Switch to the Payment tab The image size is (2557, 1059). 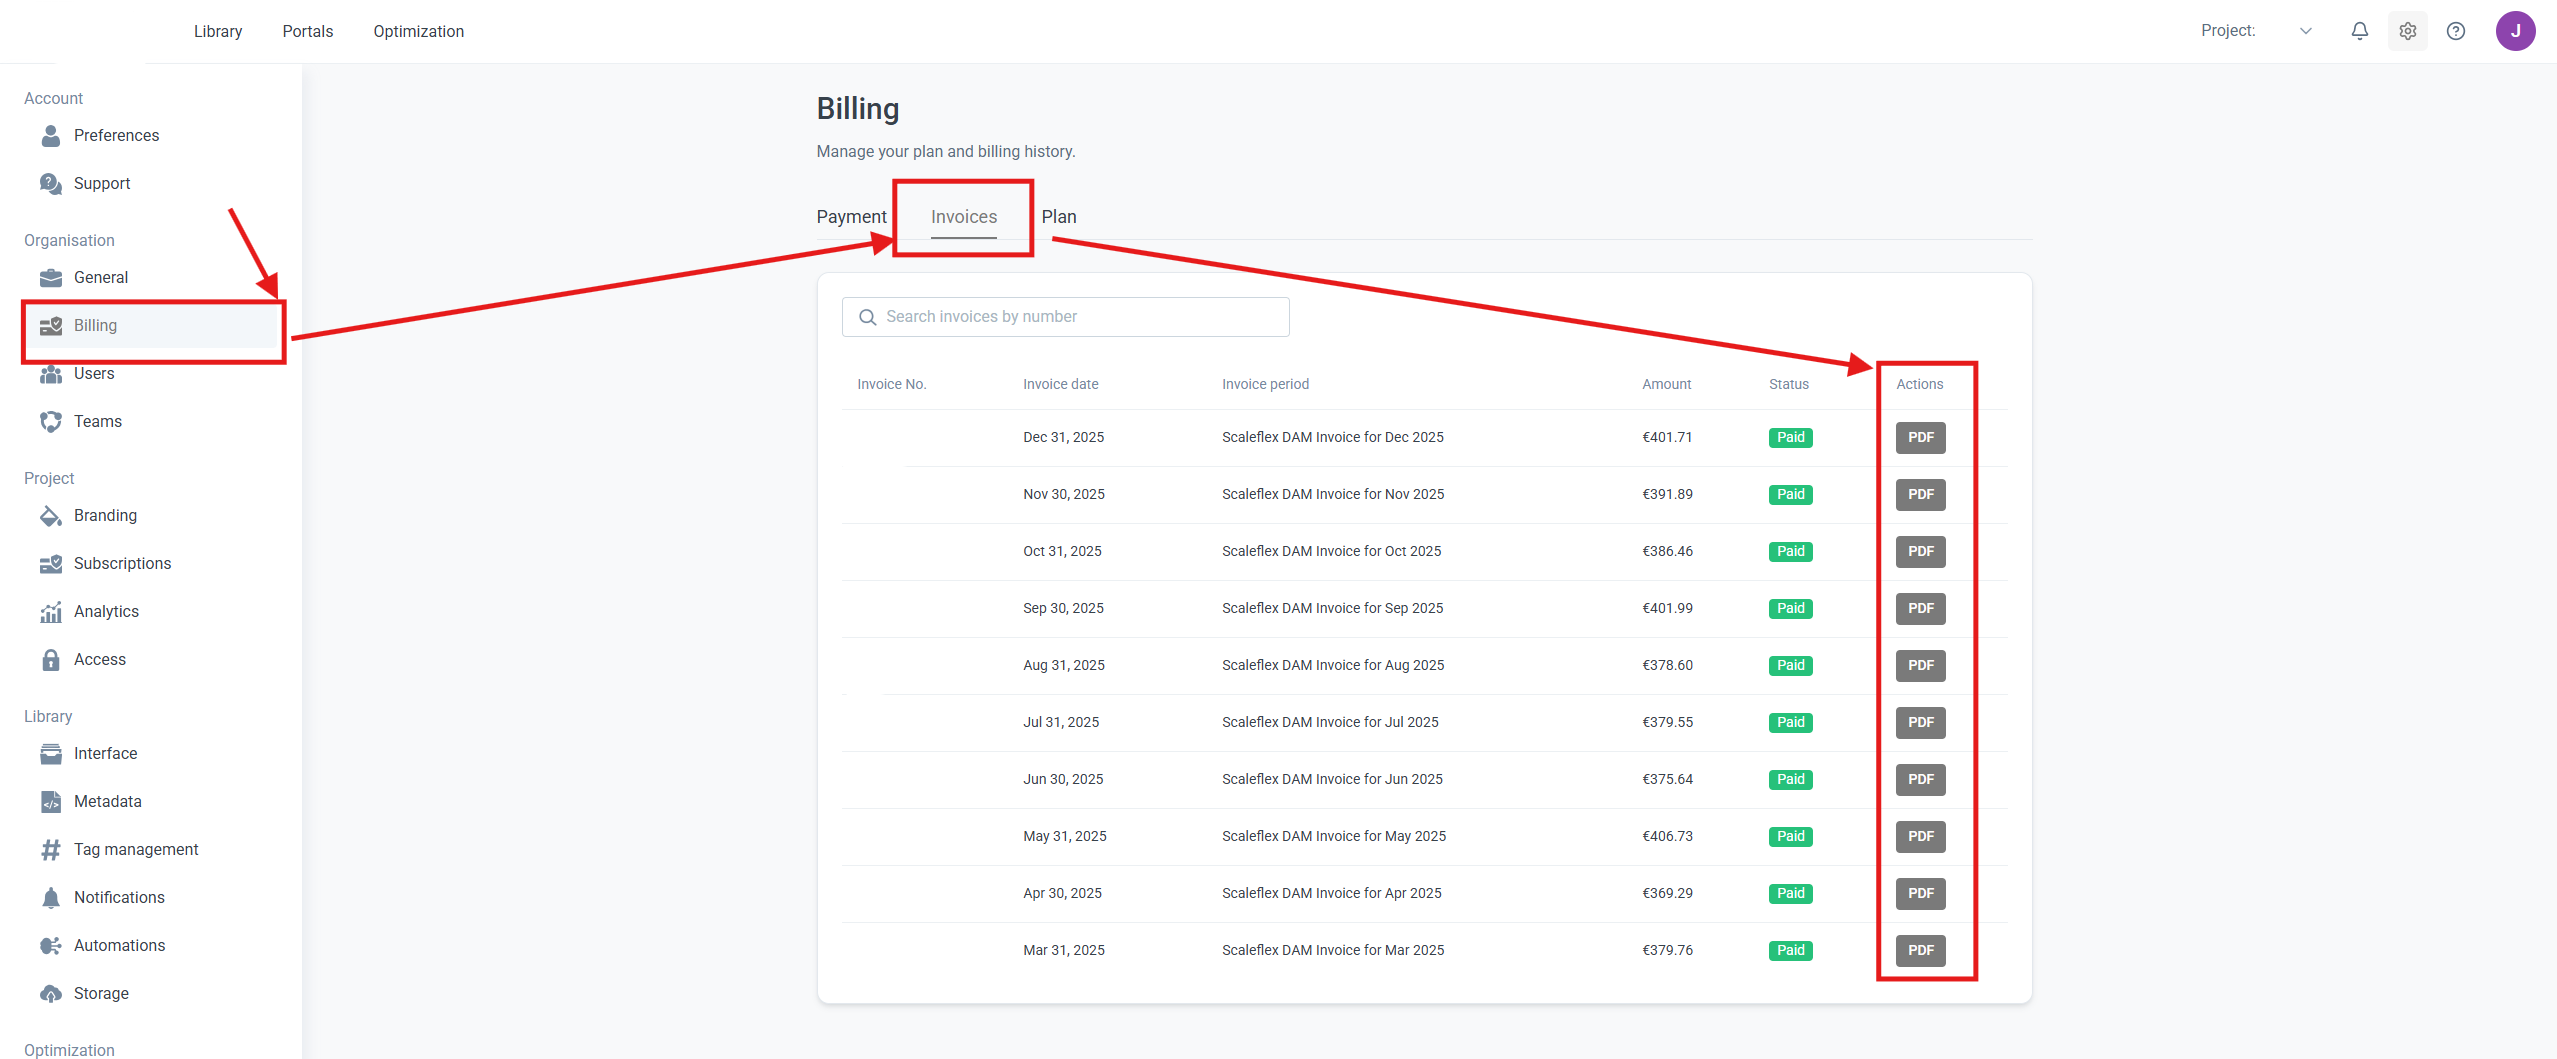click(851, 217)
